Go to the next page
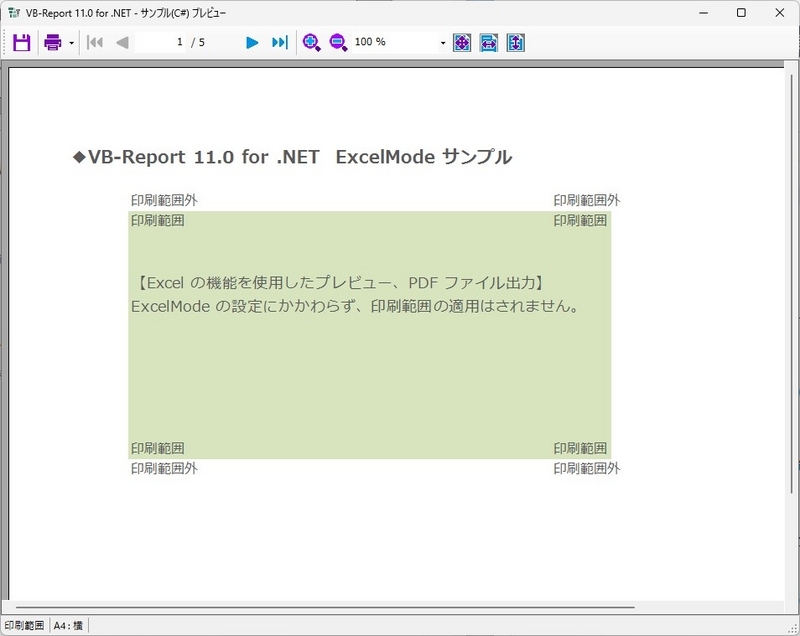800x636 pixels. pyautogui.click(x=252, y=42)
